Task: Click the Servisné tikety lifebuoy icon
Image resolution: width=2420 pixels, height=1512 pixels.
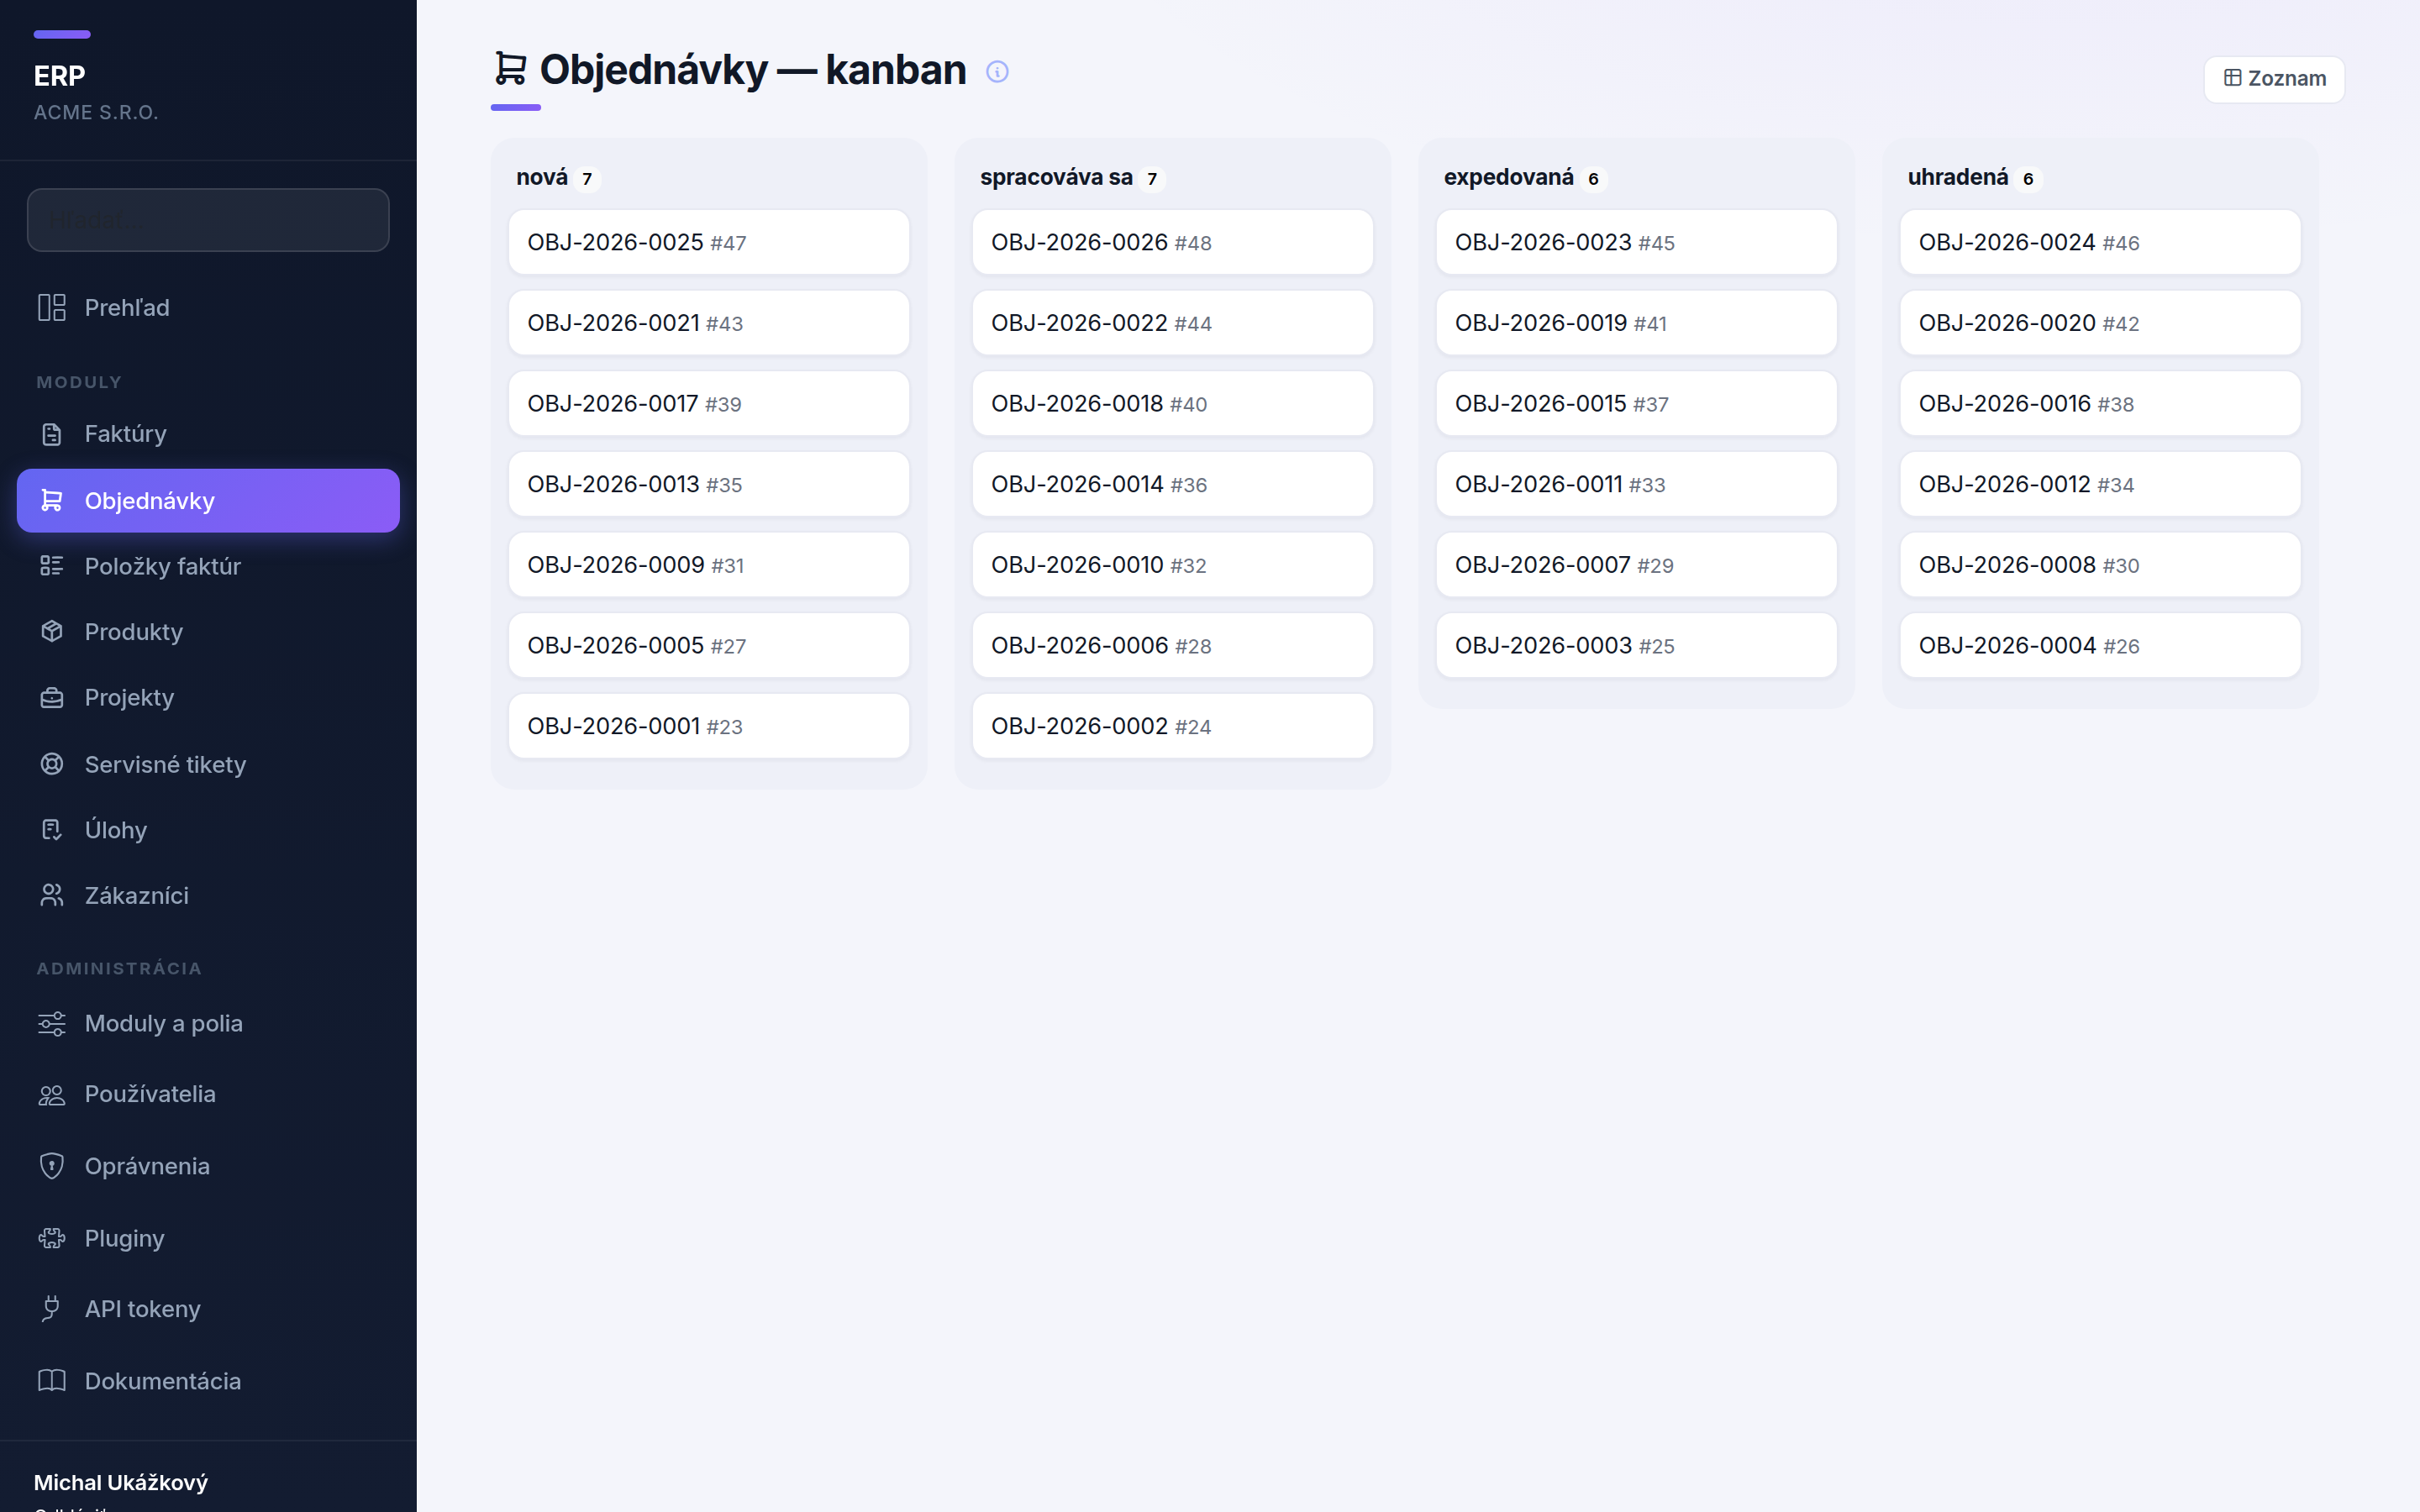Action: pyautogui.click(x=52, y=764)
